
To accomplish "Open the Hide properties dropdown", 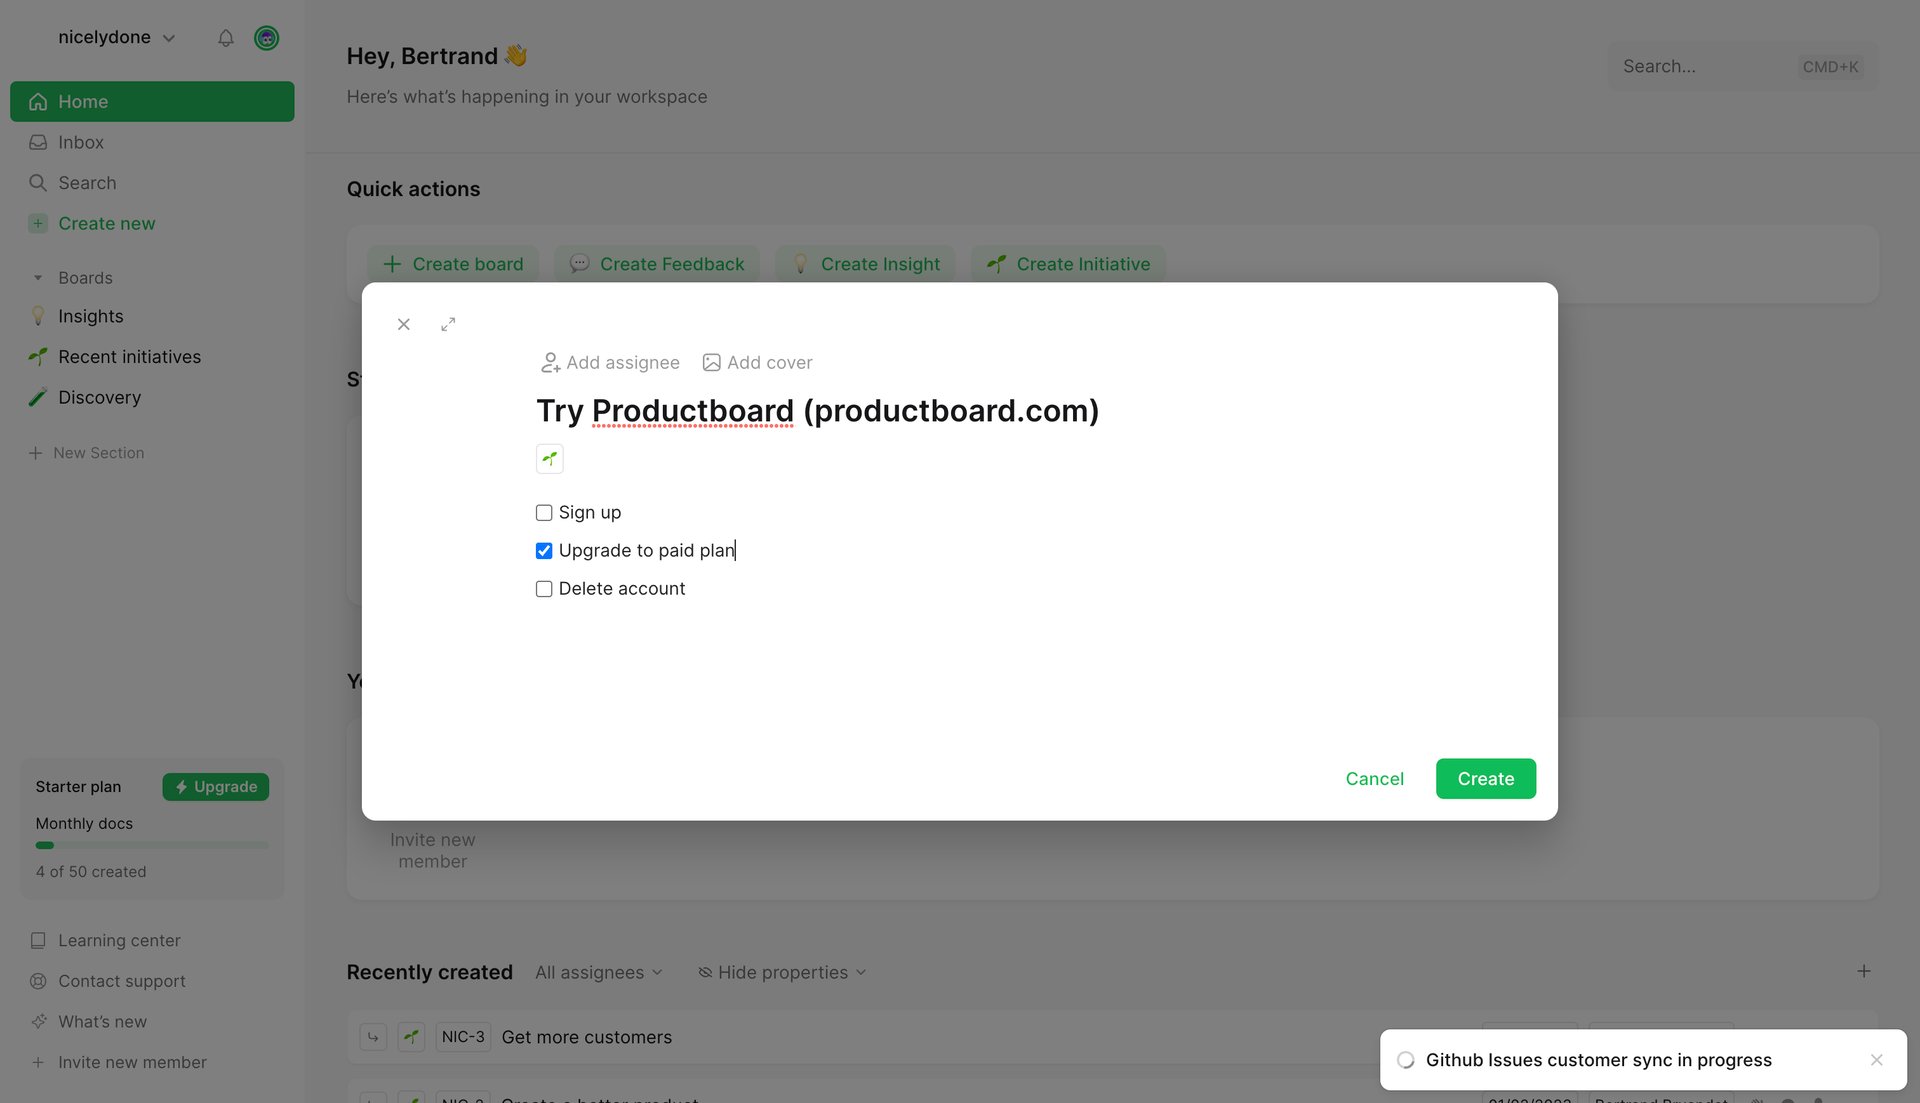I will [782, 972].
